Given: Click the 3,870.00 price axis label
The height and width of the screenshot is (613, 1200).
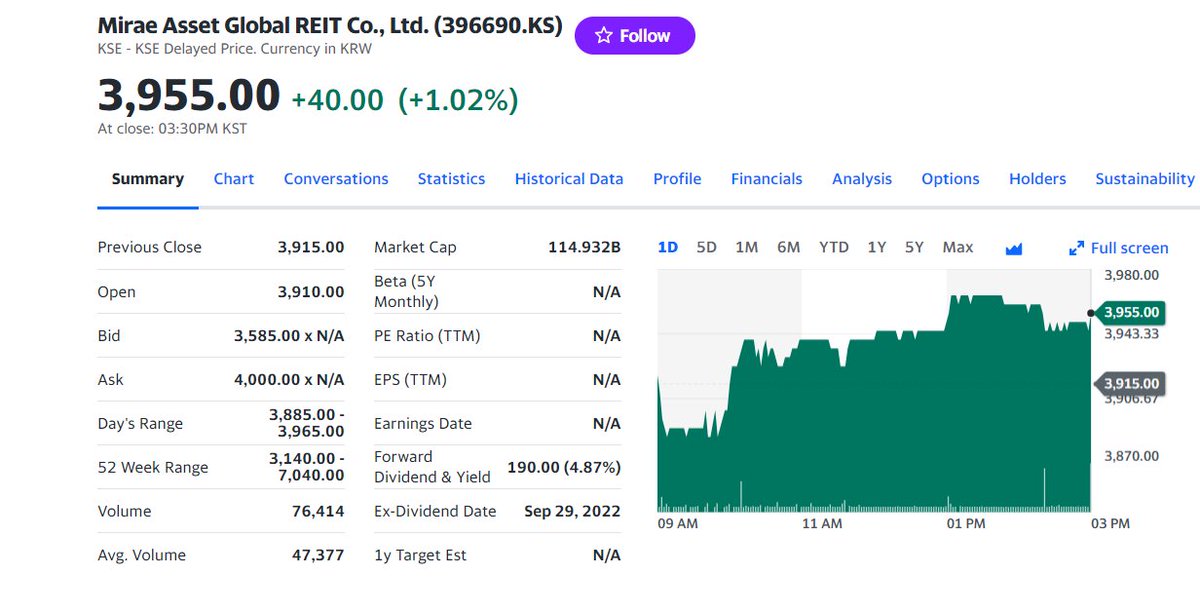Looking at the screenshot, I should coord(1132,456).
